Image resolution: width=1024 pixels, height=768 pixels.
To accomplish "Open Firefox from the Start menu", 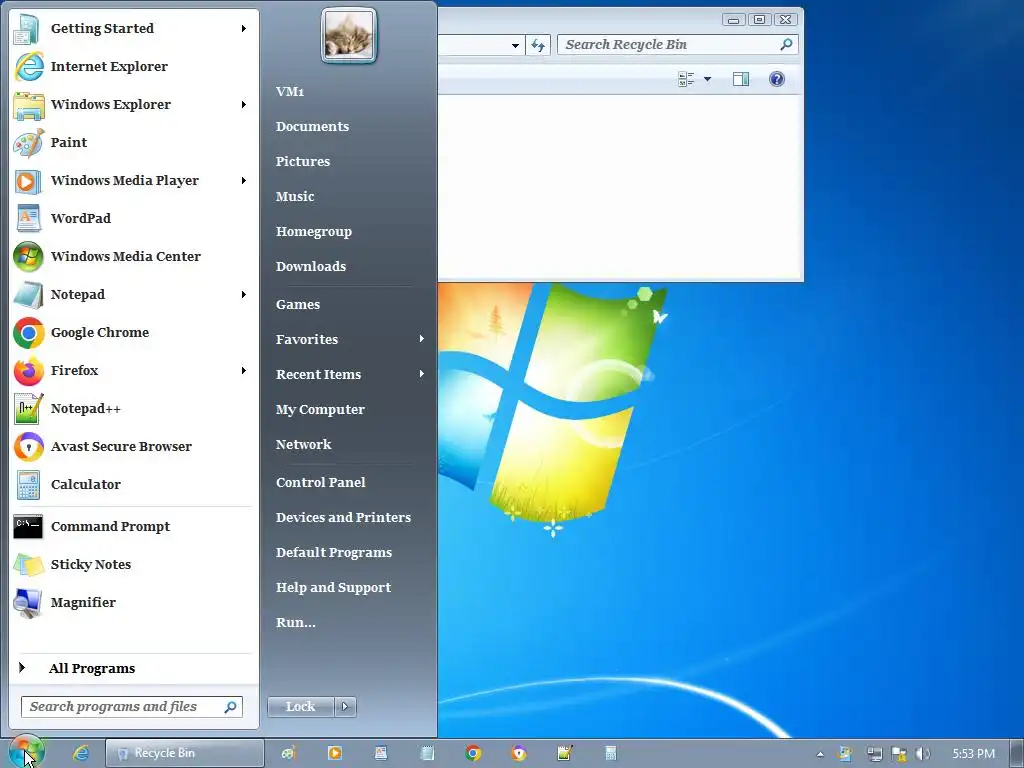I will click(133, 370).
